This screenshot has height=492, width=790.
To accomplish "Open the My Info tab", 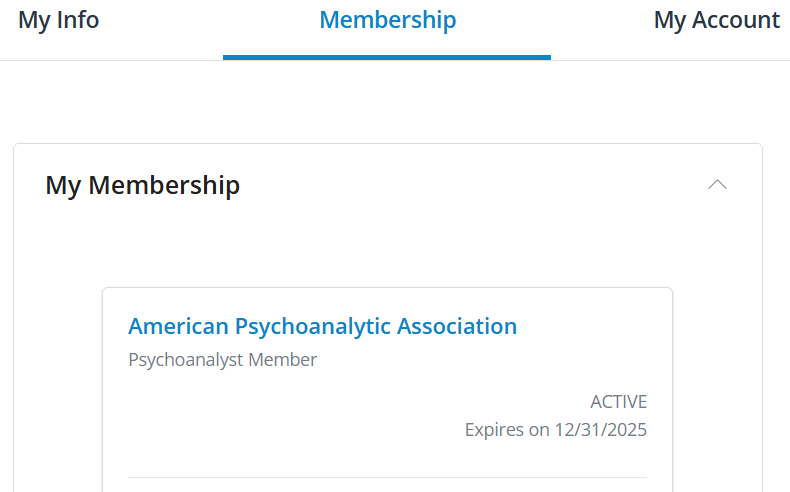I will point(59,20).
